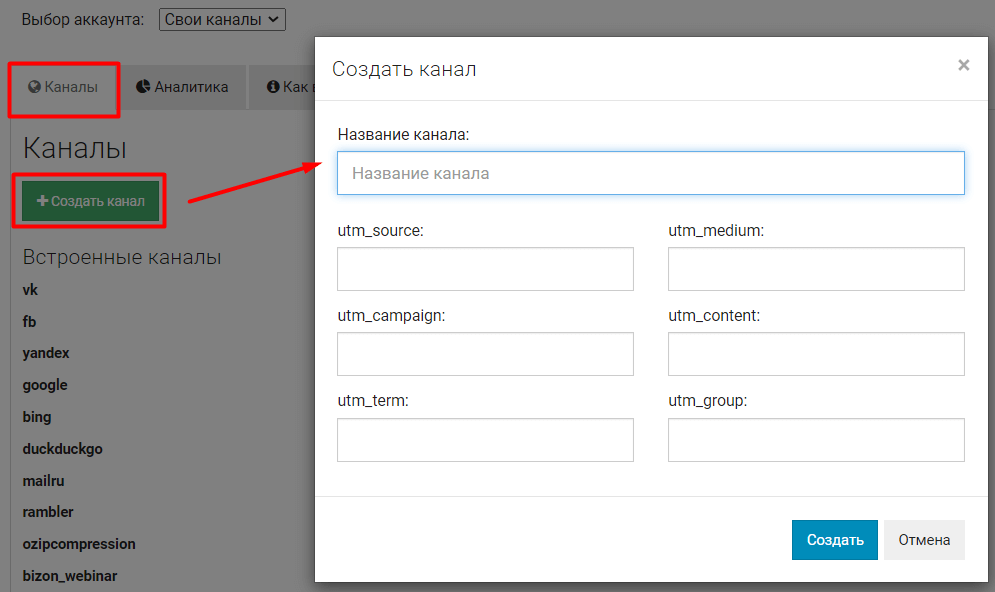Viewport: 995px width, 592px height.
Task: Switch to the Каналы tab
Action: 64,87
